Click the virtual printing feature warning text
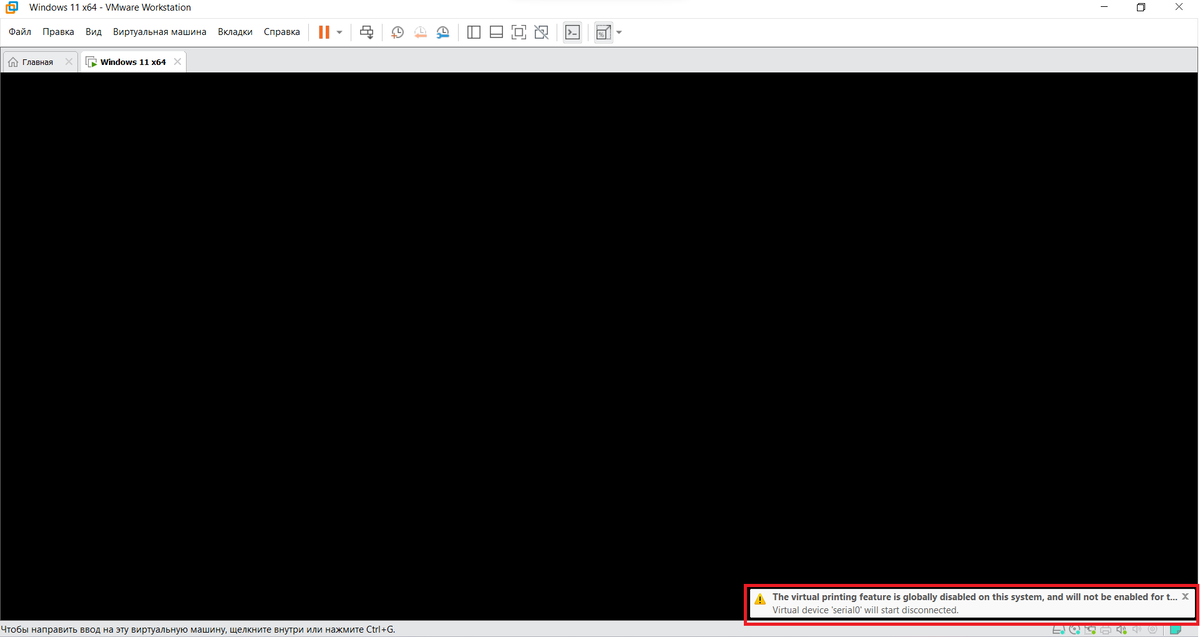The width and height of the screenshot is (1200, 637). pyautogui.click(x=974, y=597)
